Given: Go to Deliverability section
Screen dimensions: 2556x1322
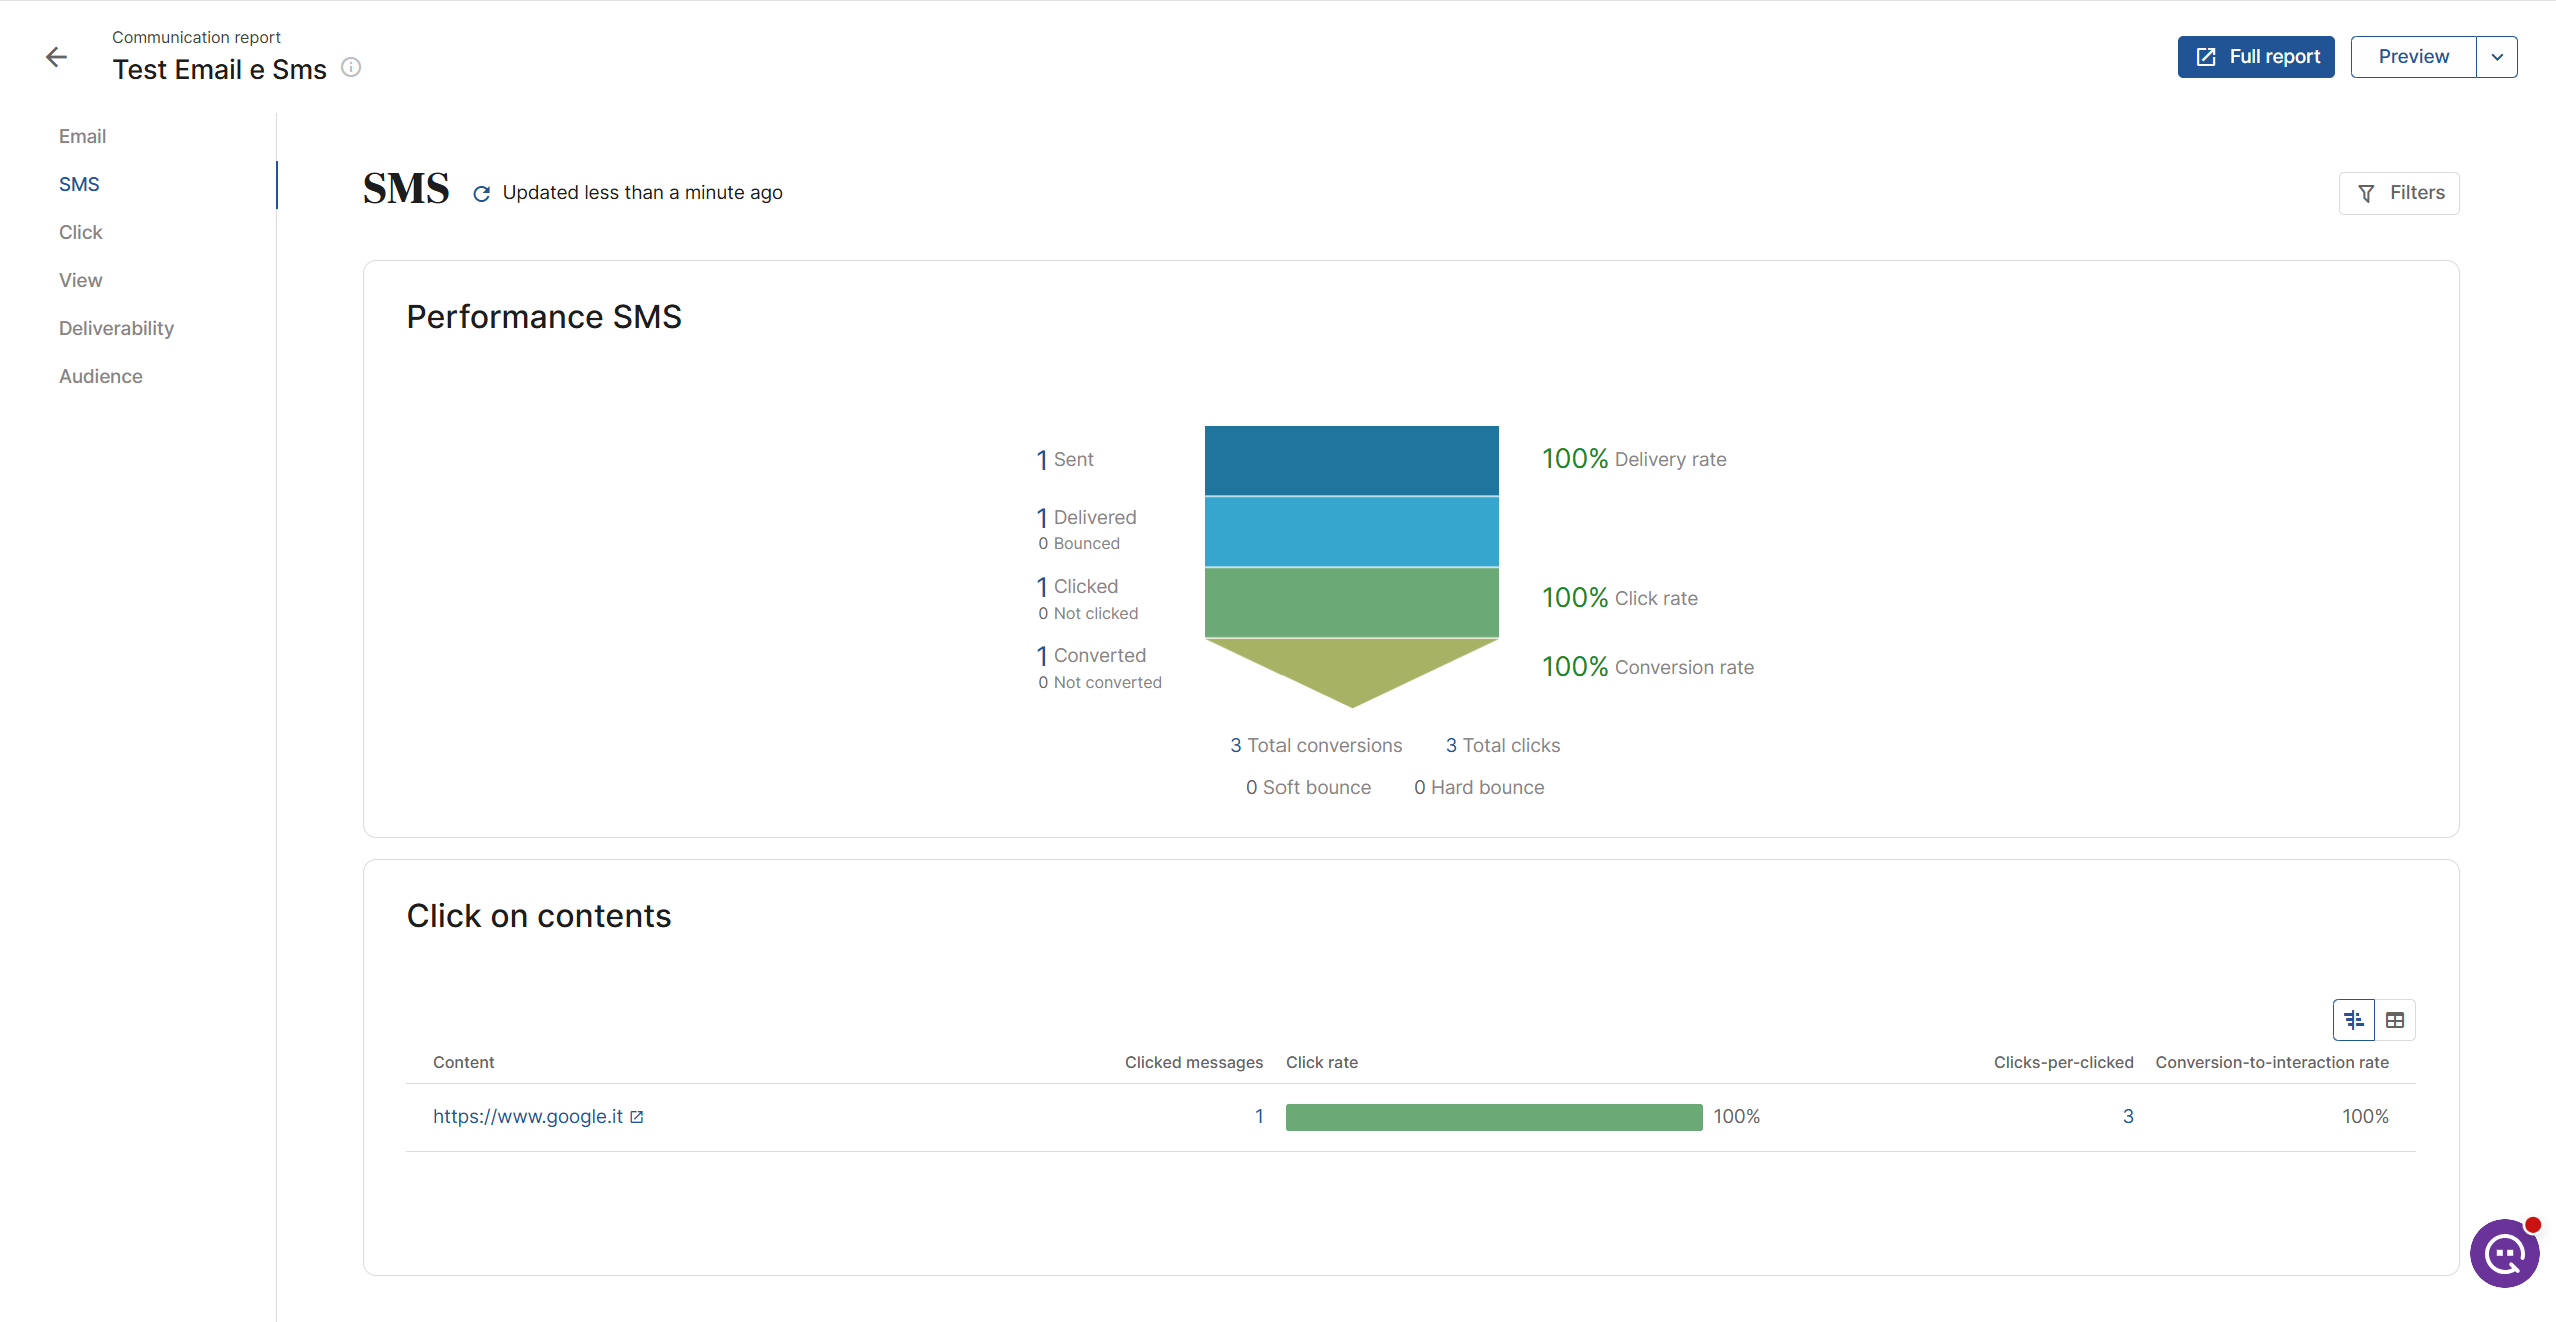Looking at the screenshot, I should pos(116,328).
